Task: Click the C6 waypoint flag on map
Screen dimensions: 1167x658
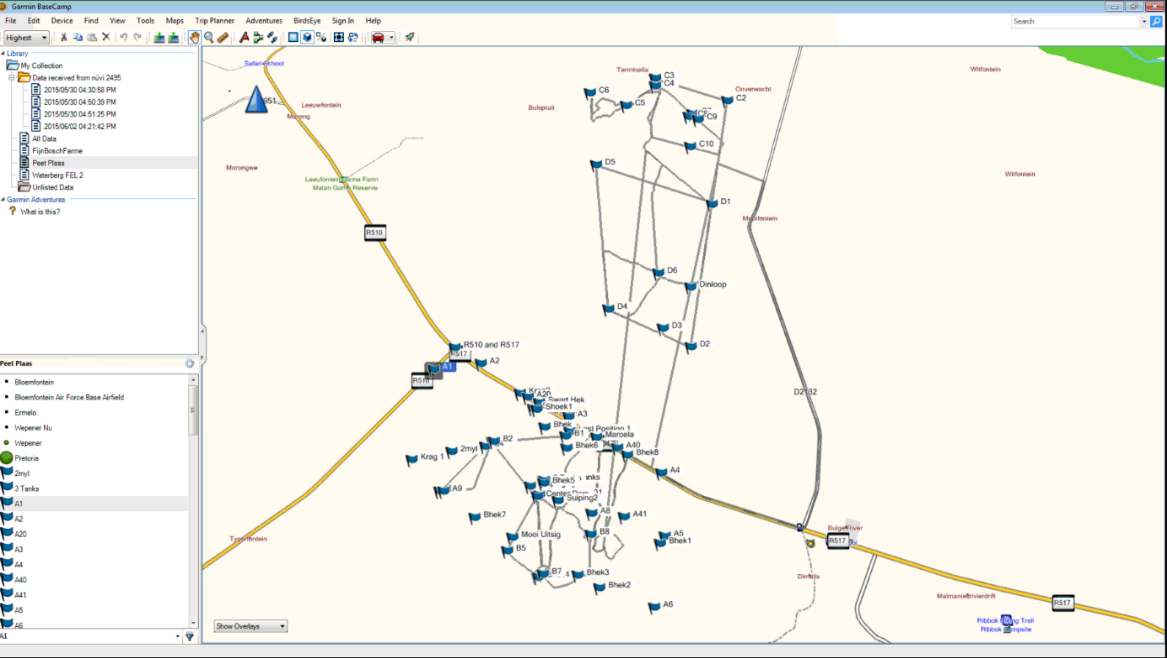Action: point(590,93)
